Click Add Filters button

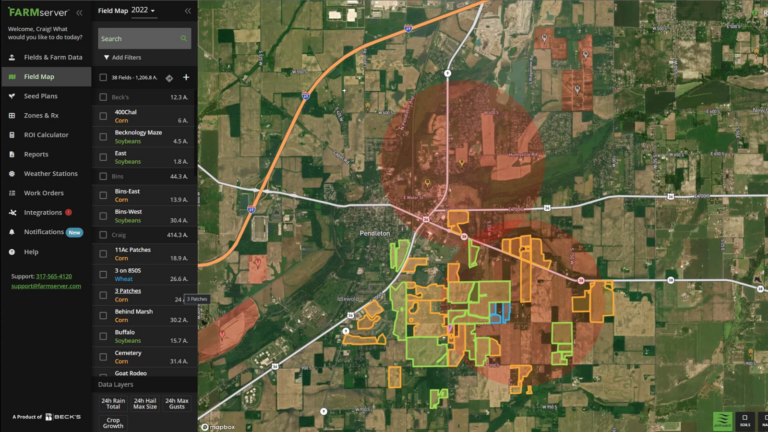pos(122,58)
